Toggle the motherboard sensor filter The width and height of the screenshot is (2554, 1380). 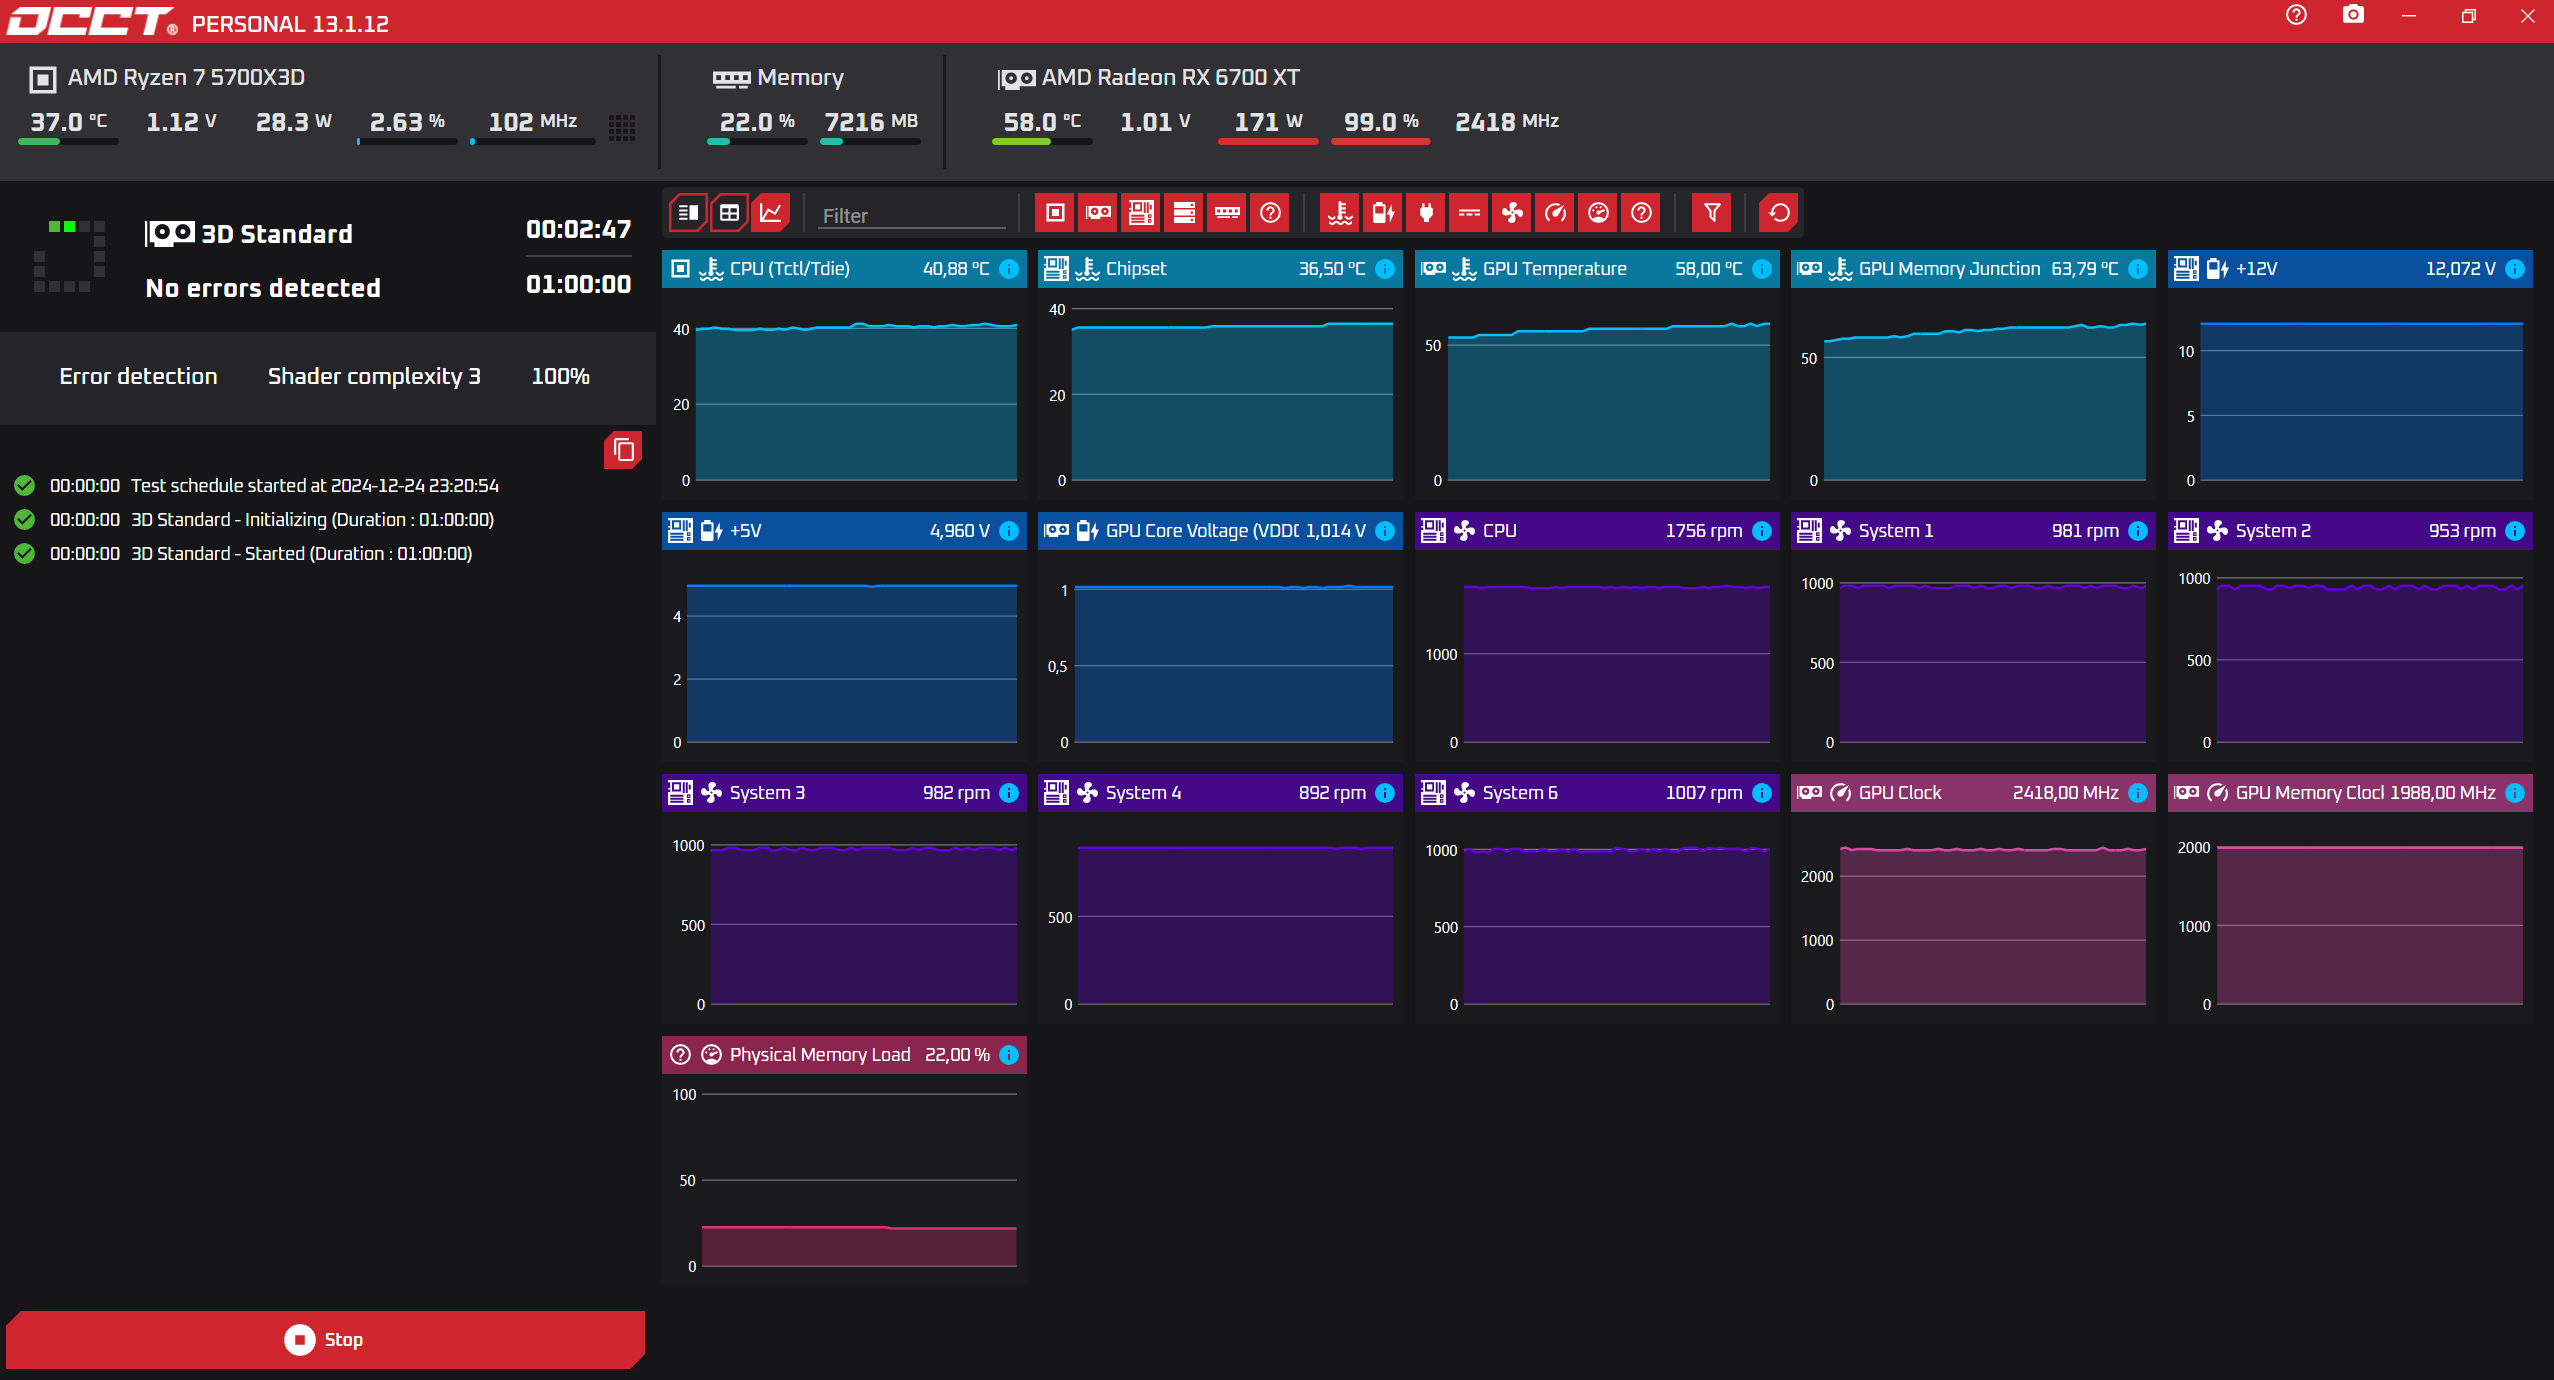(1141, 213)
